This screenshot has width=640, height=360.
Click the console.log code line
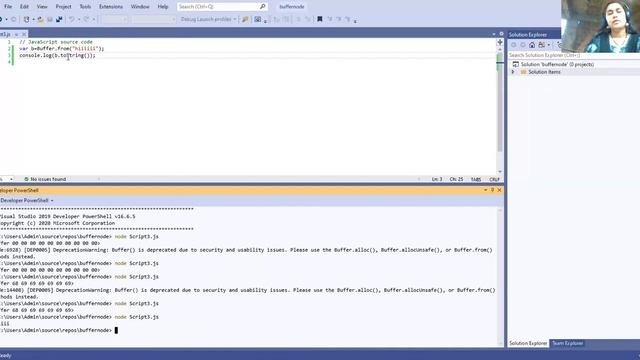tap(57, 55)
